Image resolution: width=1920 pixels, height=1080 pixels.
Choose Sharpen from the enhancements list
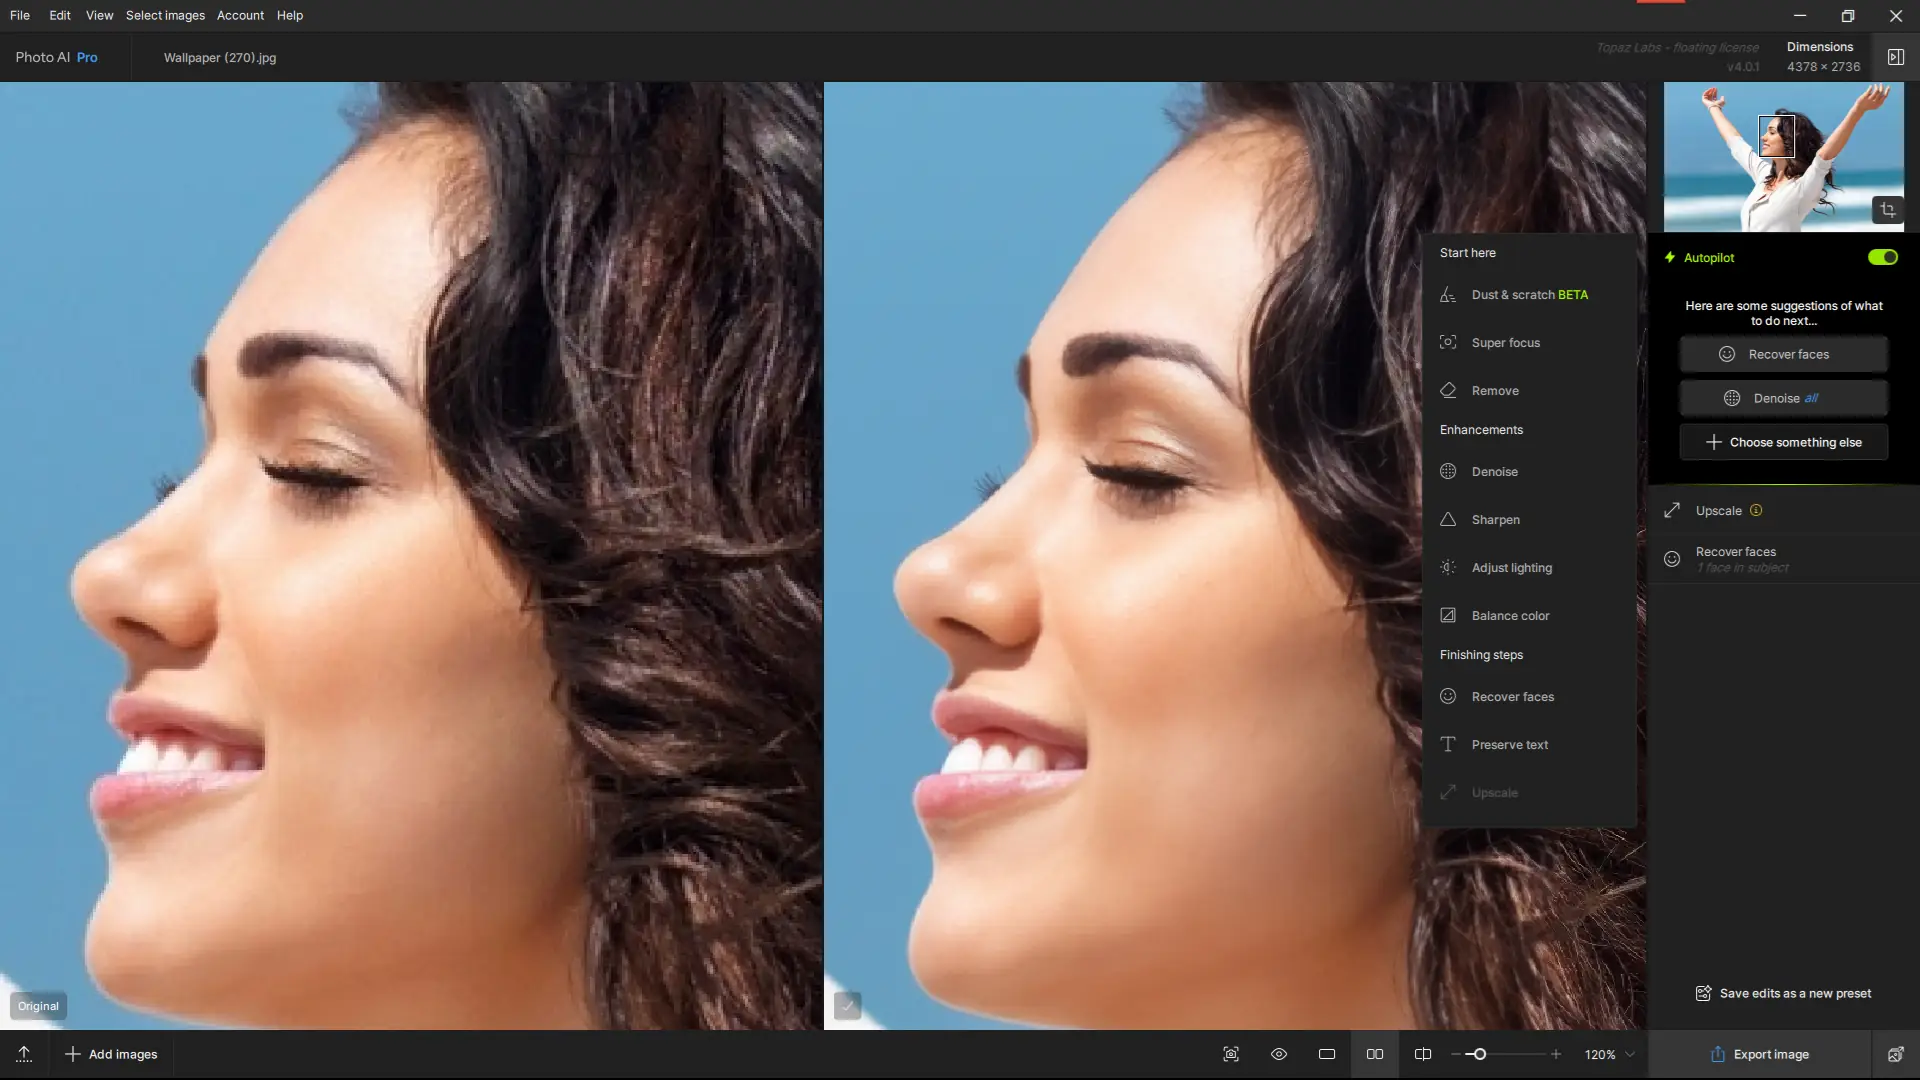[1495, 520]
